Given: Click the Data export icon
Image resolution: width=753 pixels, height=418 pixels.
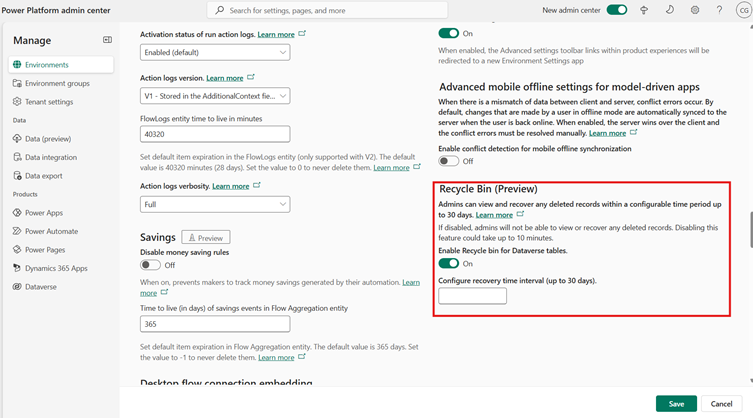Looking at the screenshot, I should point(17,175).
